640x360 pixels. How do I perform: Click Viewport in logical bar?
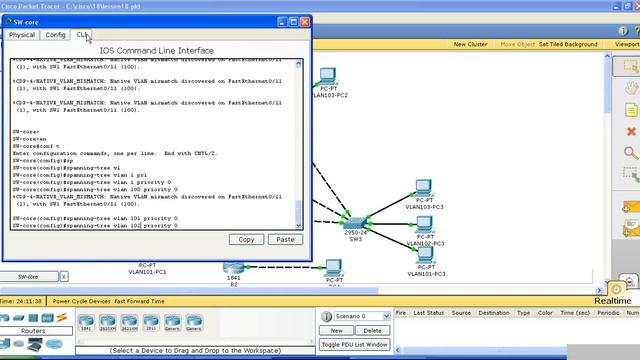click(627, 44)
